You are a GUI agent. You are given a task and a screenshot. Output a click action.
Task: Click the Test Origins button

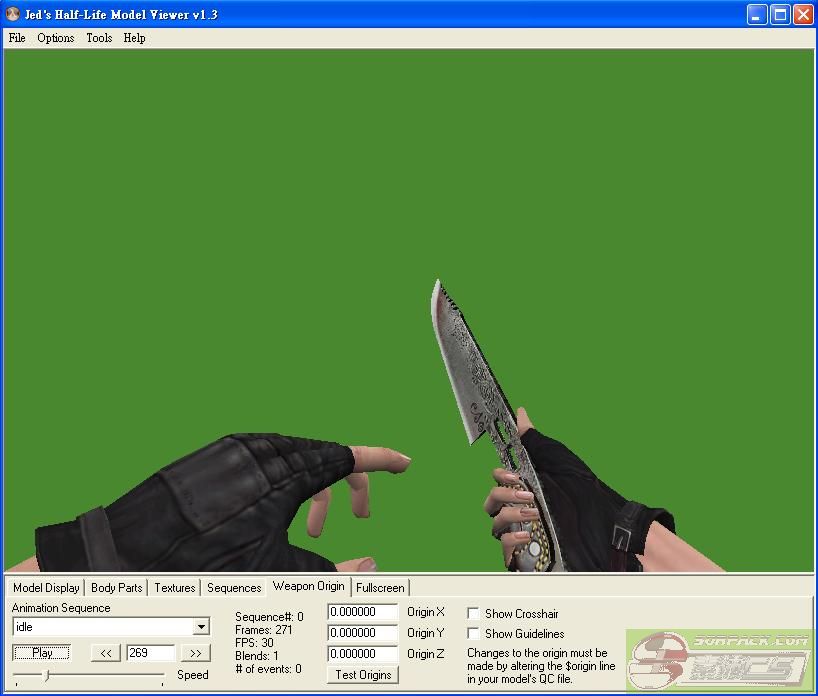point(363,675)
